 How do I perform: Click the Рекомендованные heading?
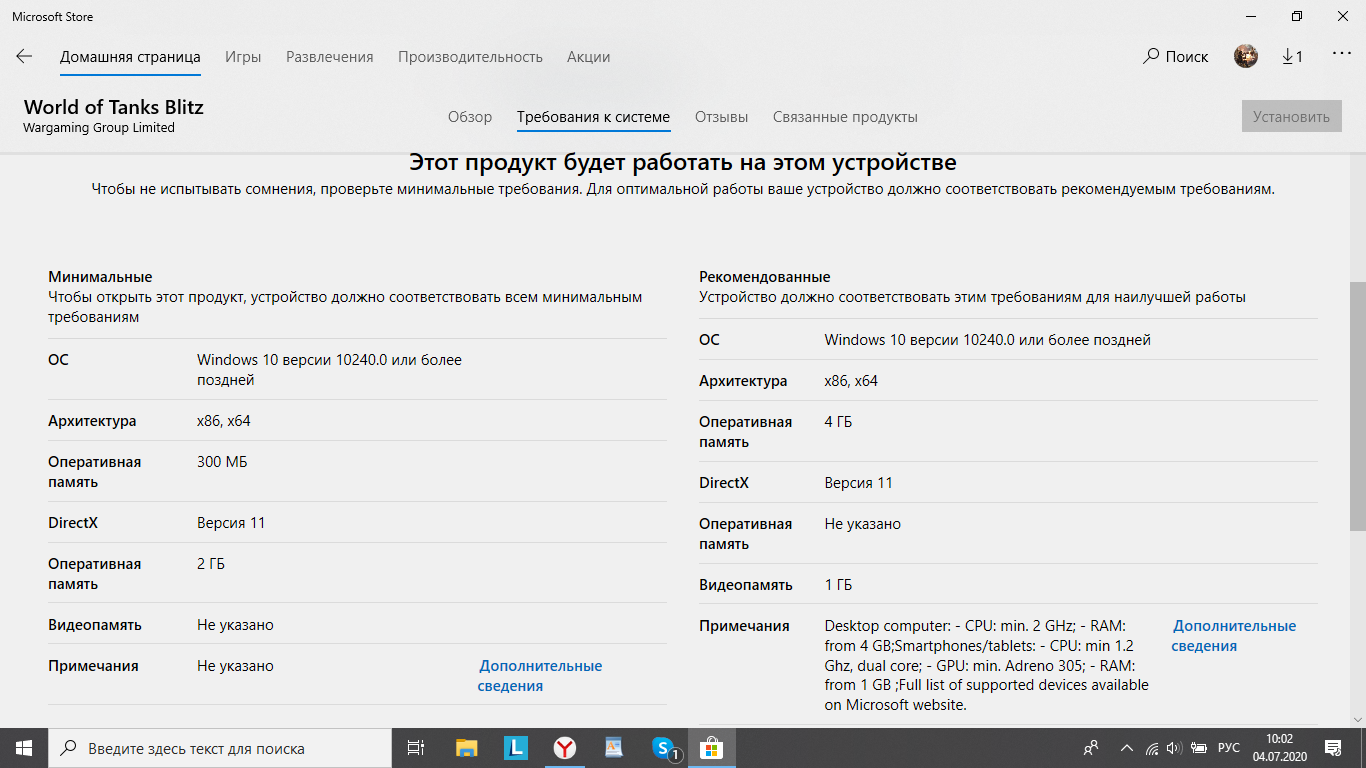pos(765,277)
